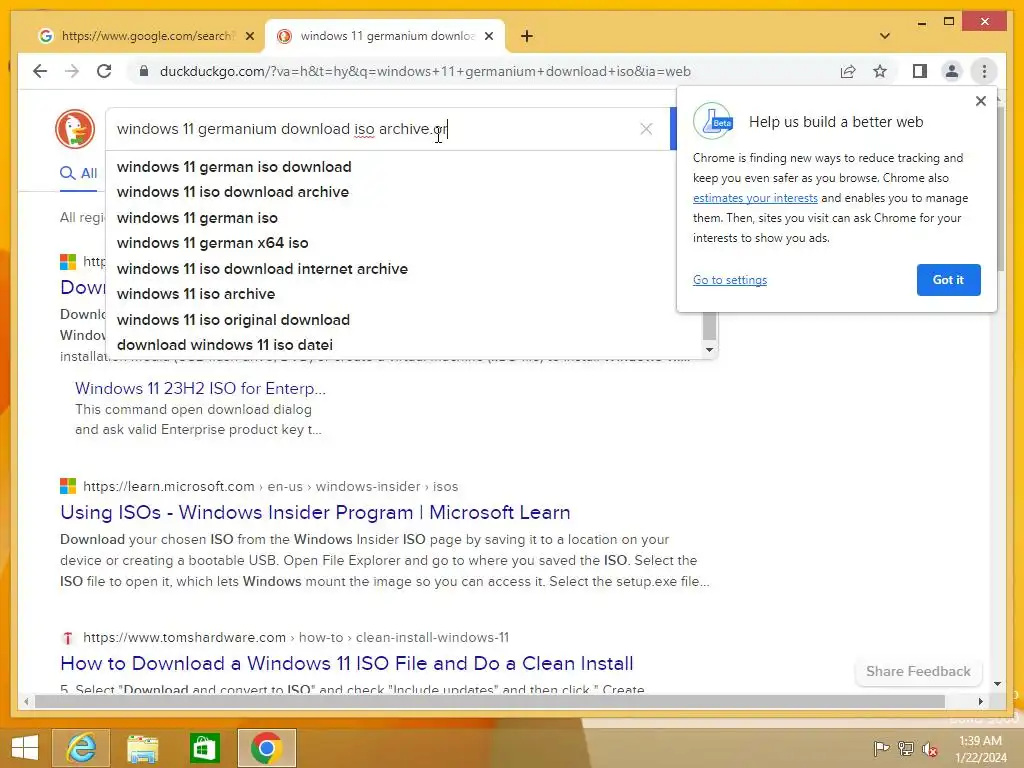Launch Internet Explorer from the taskbar

[81, 748]
